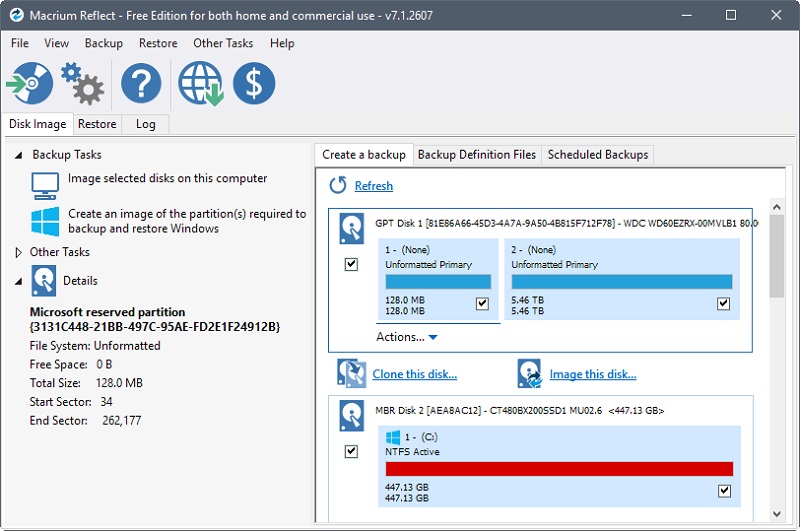Click the Image this disk link
800x531 pixels.
click(x=592, y=374)
